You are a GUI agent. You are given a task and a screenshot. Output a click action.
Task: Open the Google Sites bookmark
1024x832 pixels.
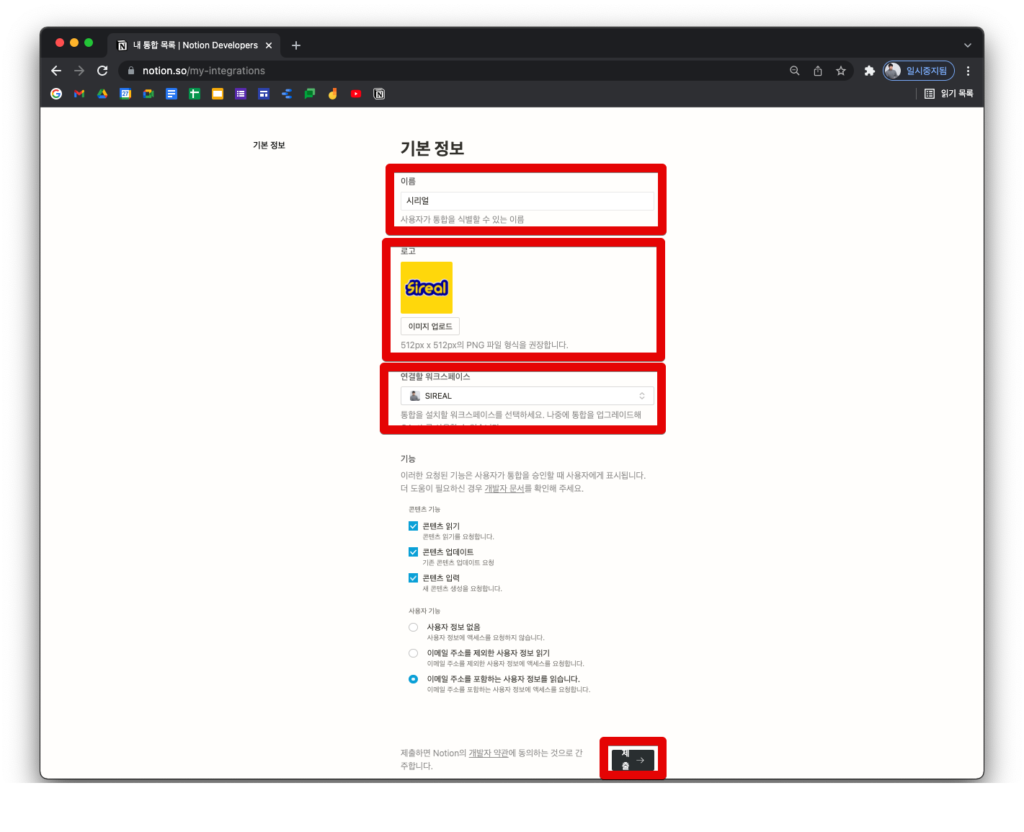tap(263, 94)
